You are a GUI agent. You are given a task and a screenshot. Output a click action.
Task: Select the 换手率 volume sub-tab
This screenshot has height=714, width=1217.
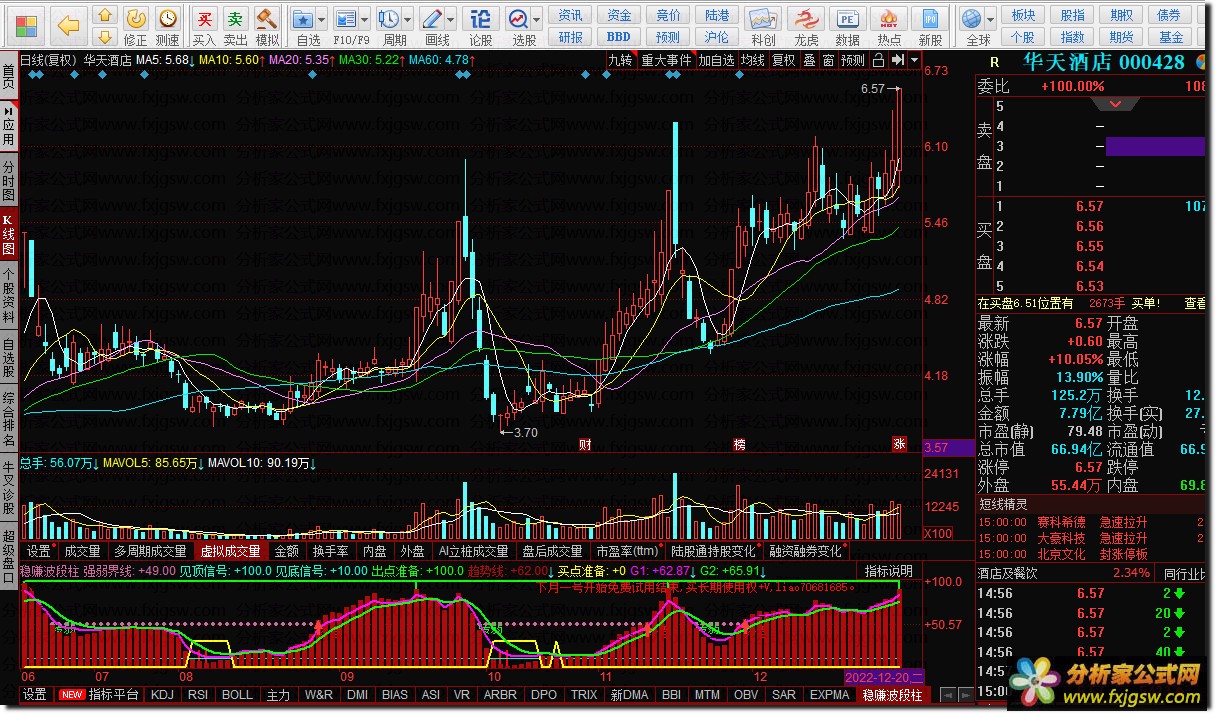[x=330, y=551]
